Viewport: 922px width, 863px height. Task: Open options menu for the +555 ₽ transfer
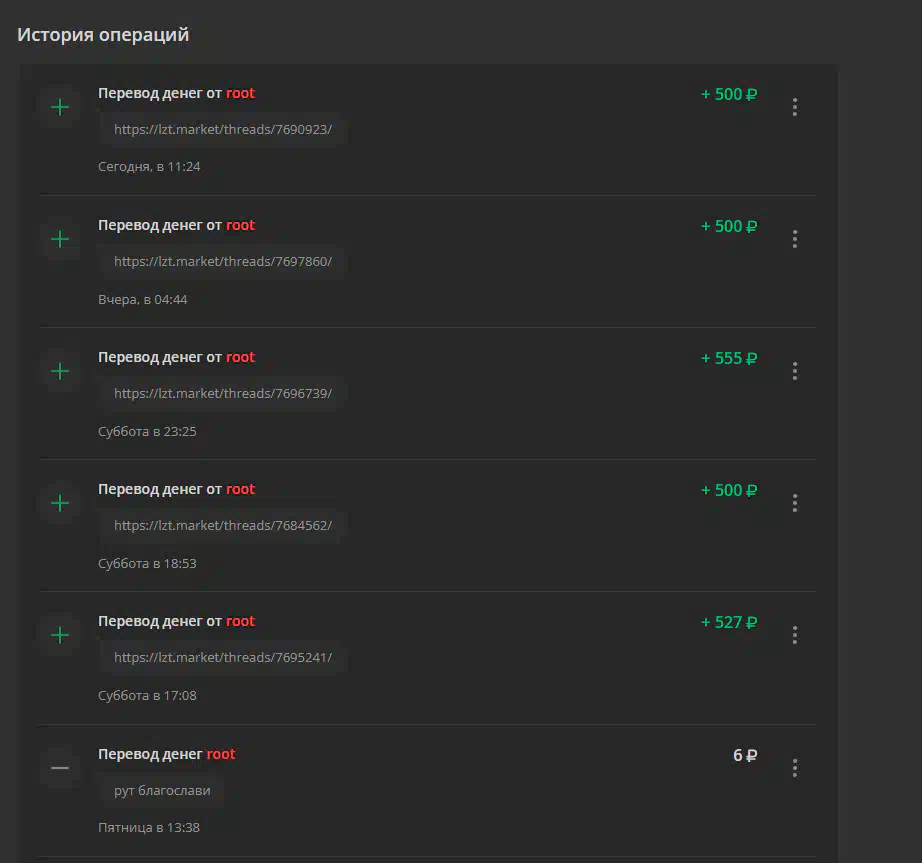pos(794,371)
